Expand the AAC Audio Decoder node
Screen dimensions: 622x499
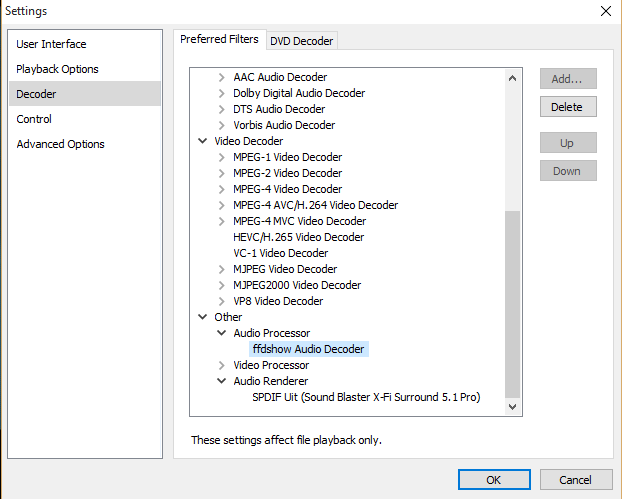223,77
